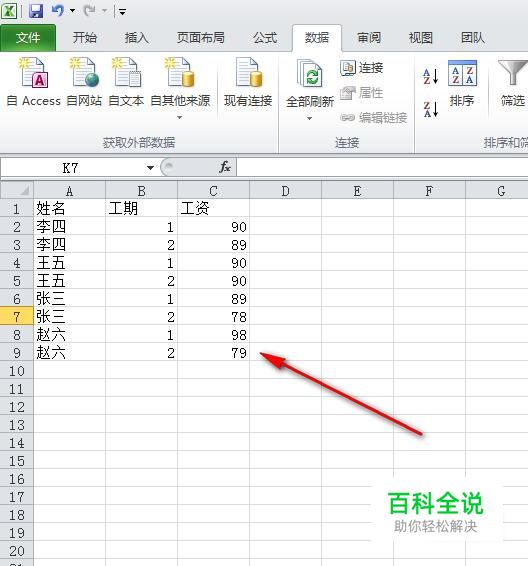The width and height of the screenshot is (528, 566).
Task: Select cell A4 with 王五
Action: (x=70, y=262)
